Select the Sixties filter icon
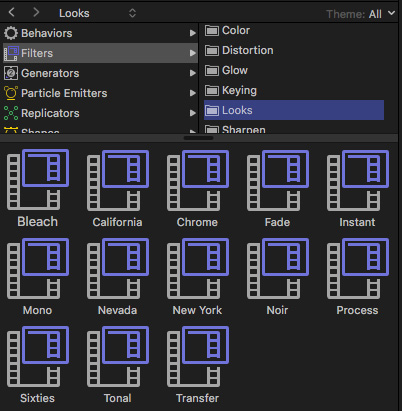 point(38,356)
